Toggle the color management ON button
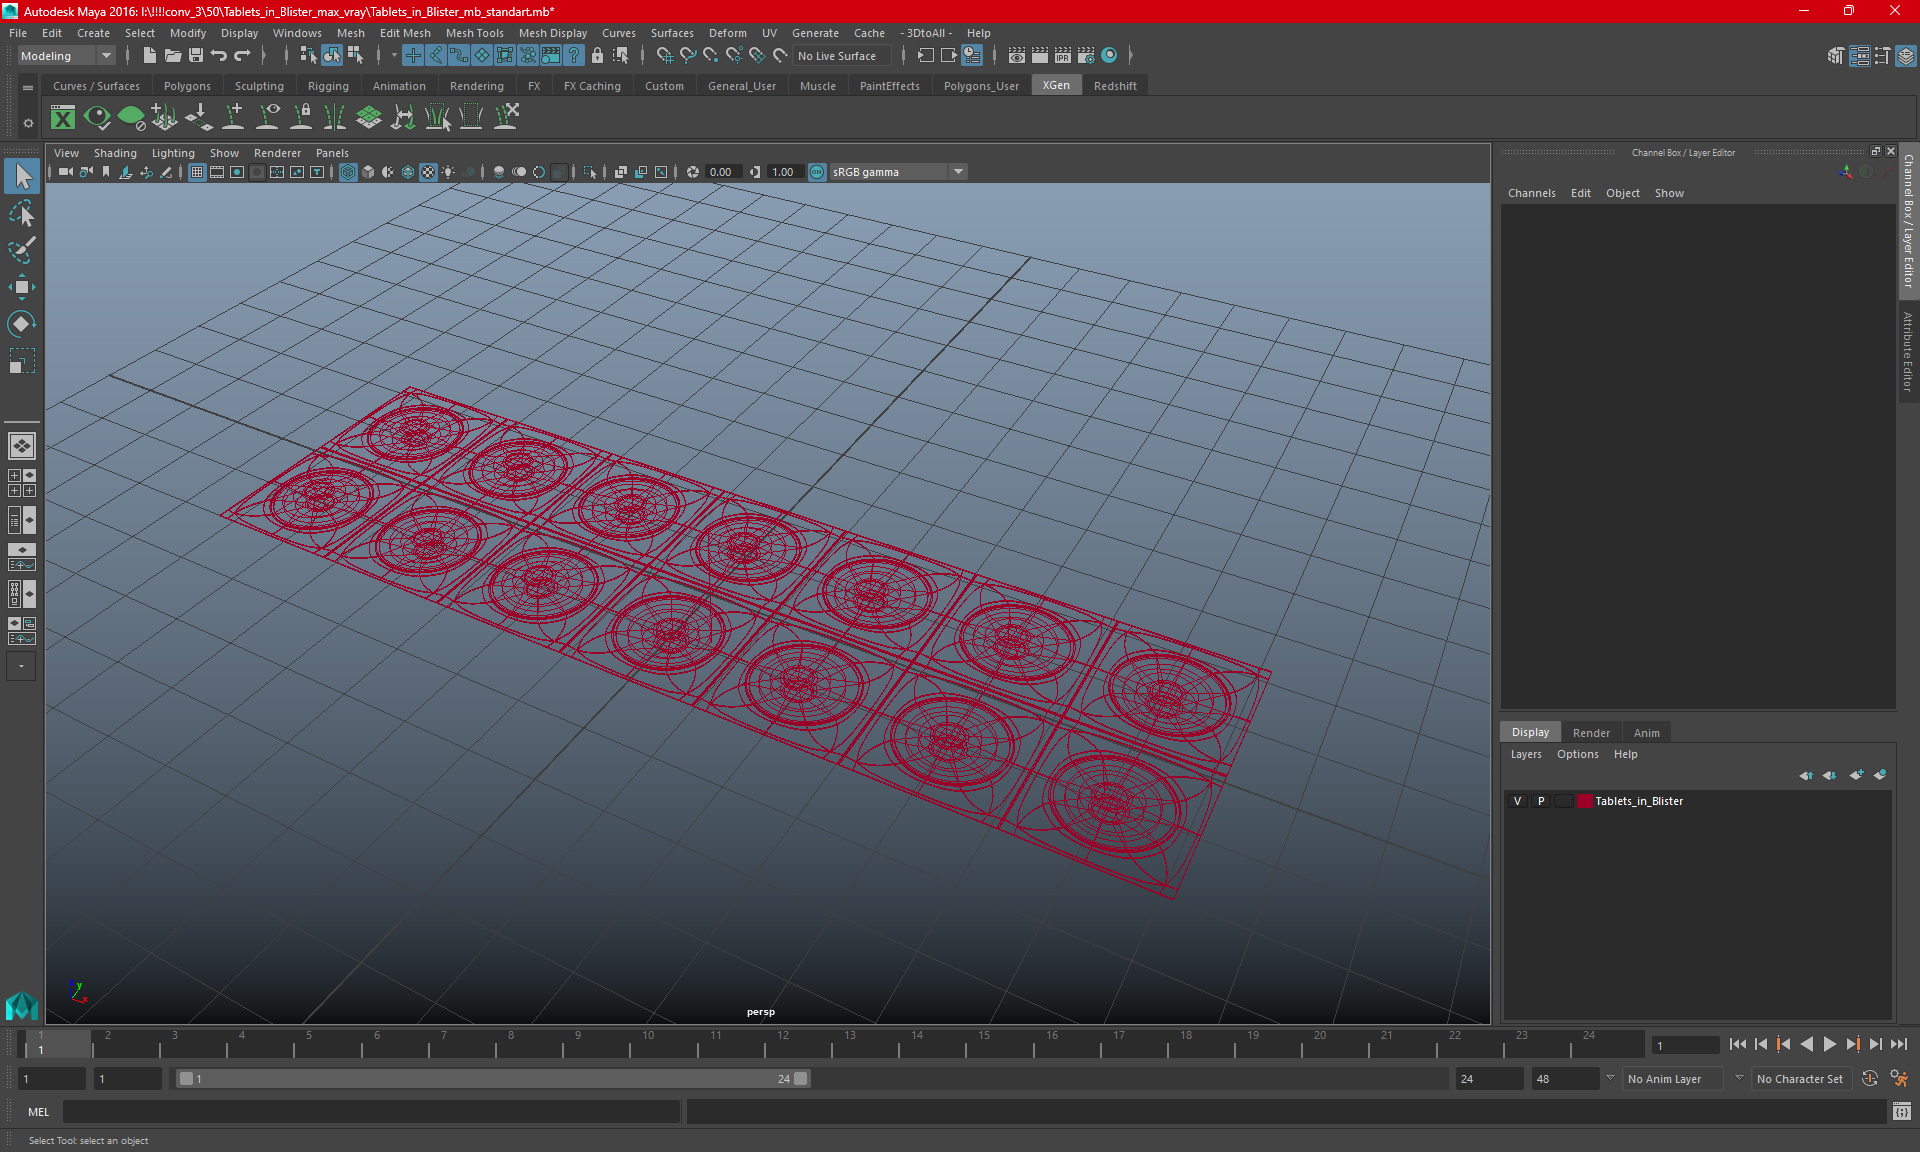 point(817,172)
